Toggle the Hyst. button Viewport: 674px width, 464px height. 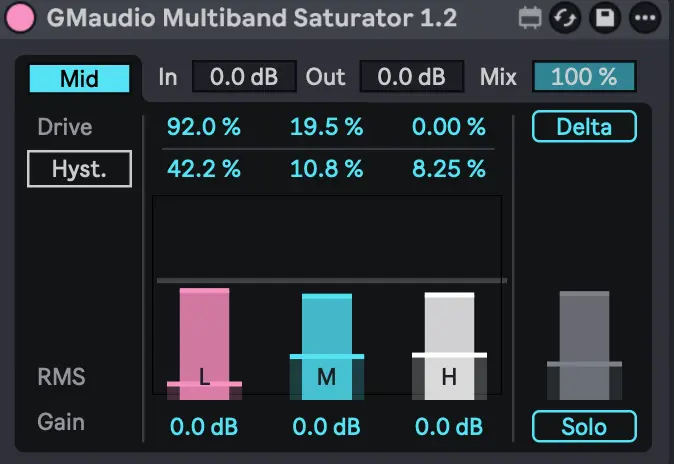point(79,169)
